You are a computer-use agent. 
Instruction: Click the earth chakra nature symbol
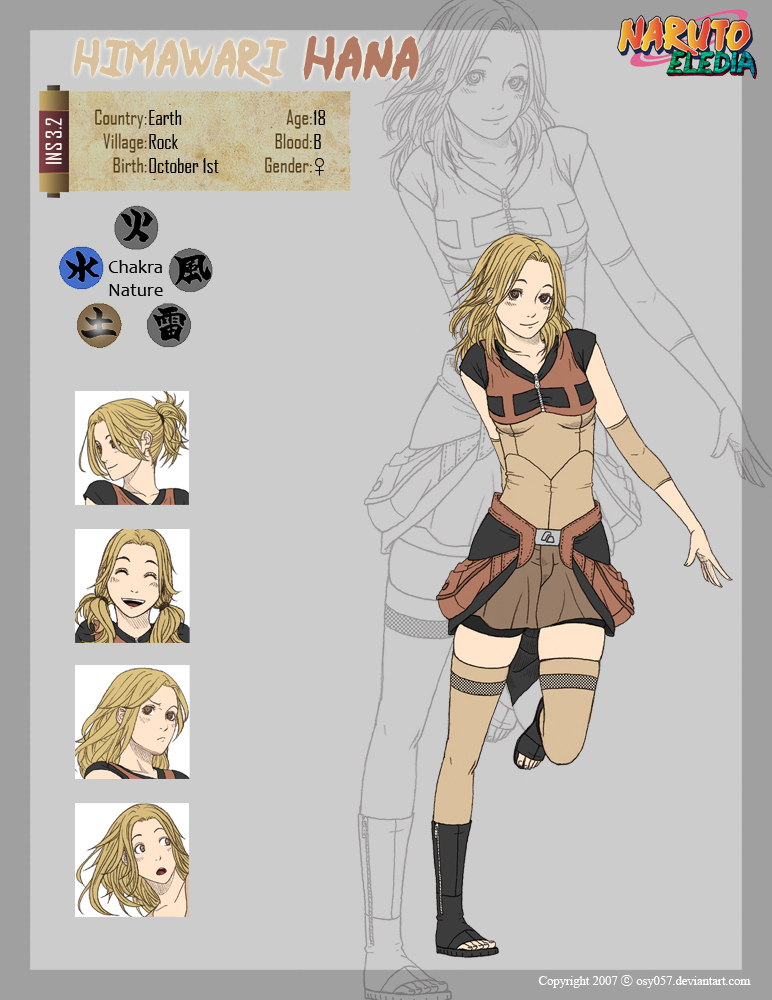[x=99, y=325]
